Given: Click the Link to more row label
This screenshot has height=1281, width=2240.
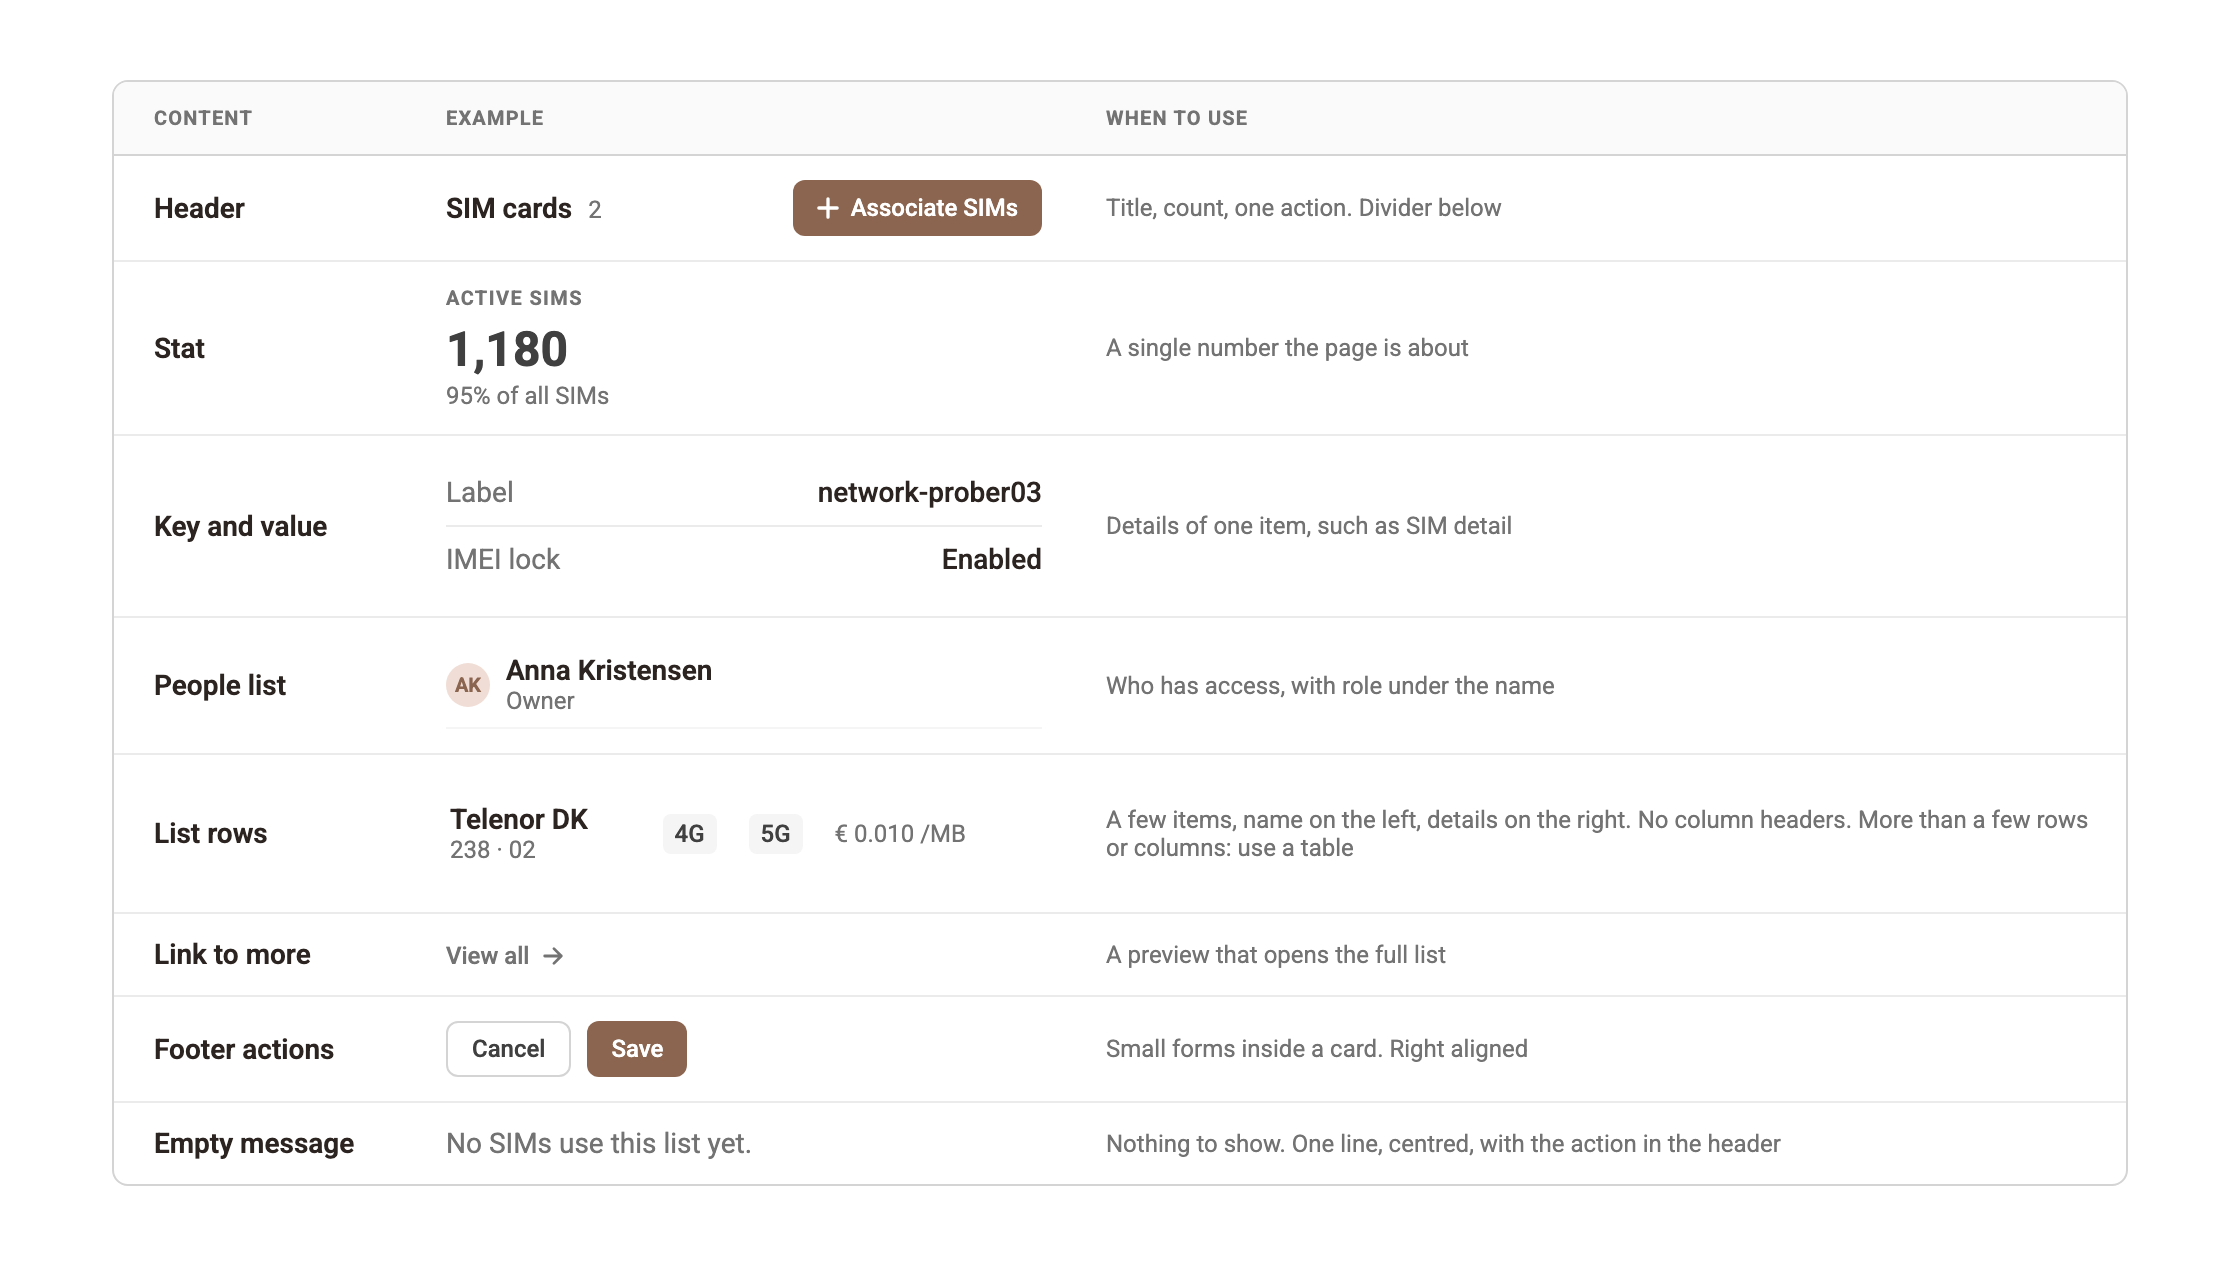Looking at the screenshot, I should 232,954.
